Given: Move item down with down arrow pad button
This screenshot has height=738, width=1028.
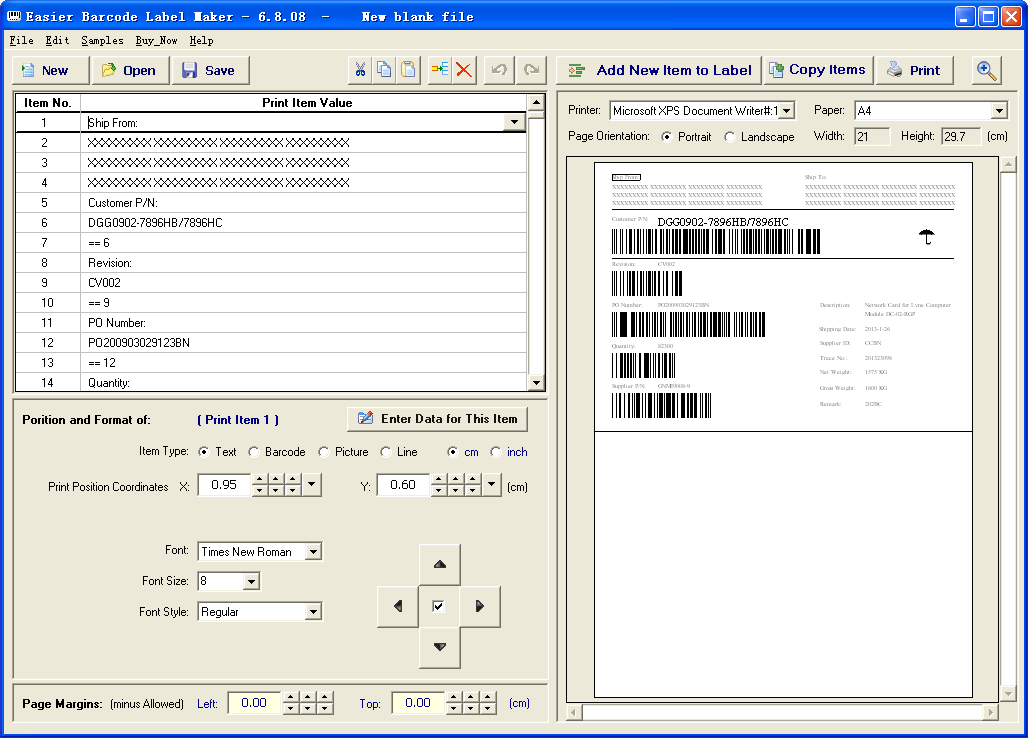Looking at the screenshot, I should click(440, 647).
